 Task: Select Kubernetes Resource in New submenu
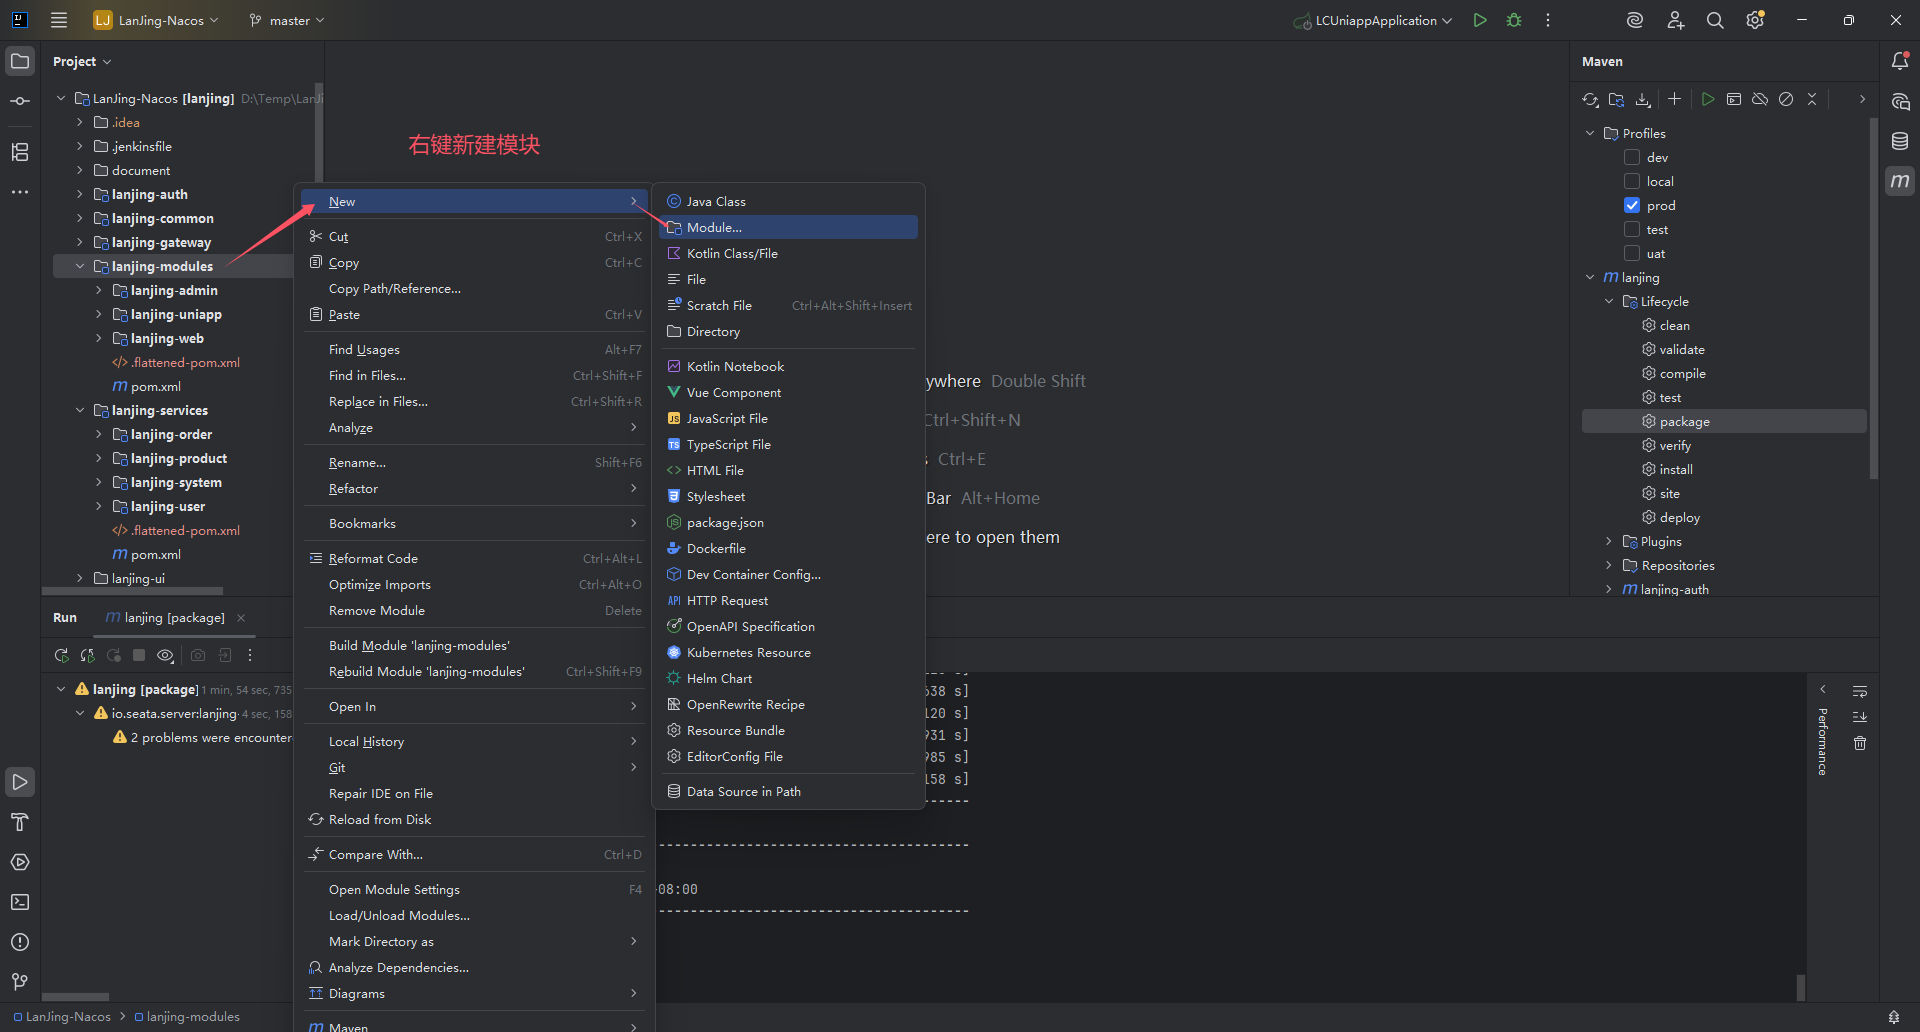(x=788, y=652)
